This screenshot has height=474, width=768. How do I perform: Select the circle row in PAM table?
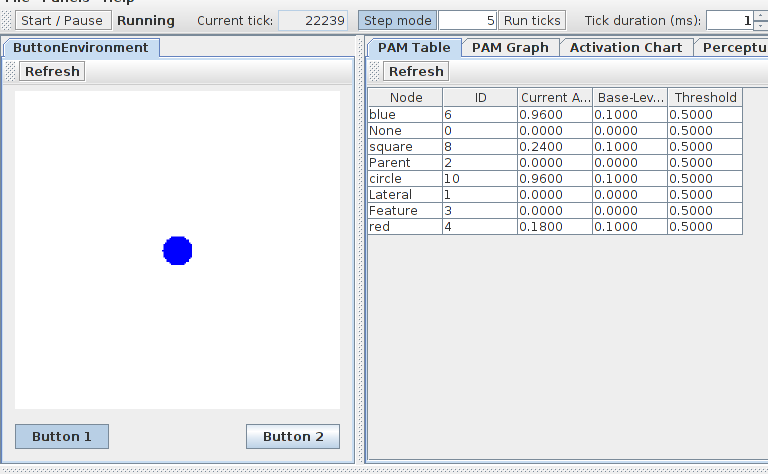coord(405,178)
